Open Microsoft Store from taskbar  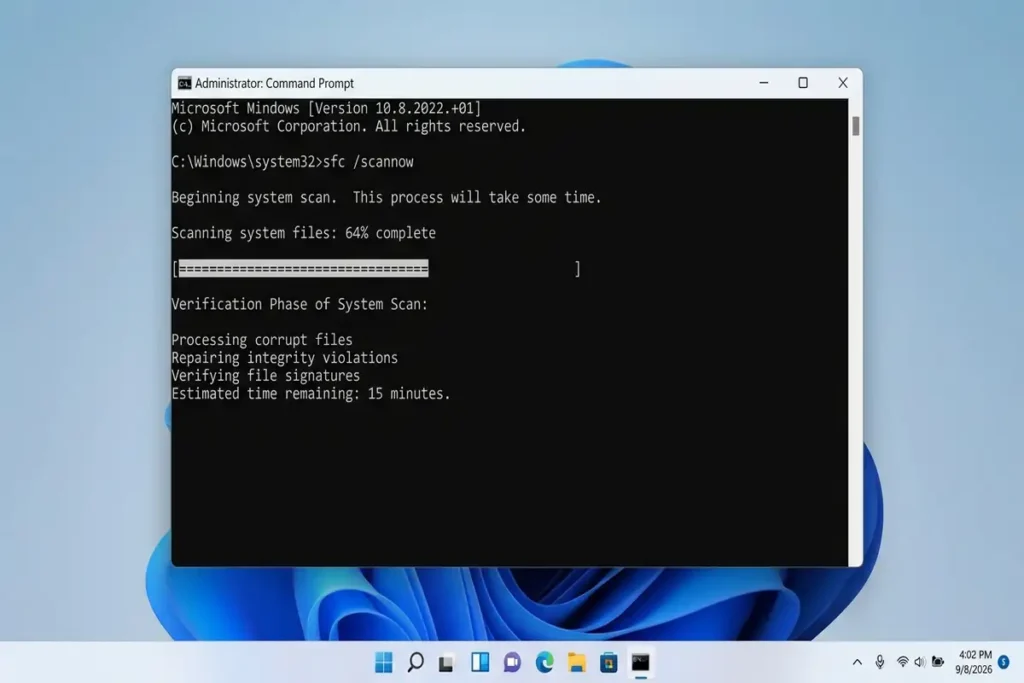point(609,662)
